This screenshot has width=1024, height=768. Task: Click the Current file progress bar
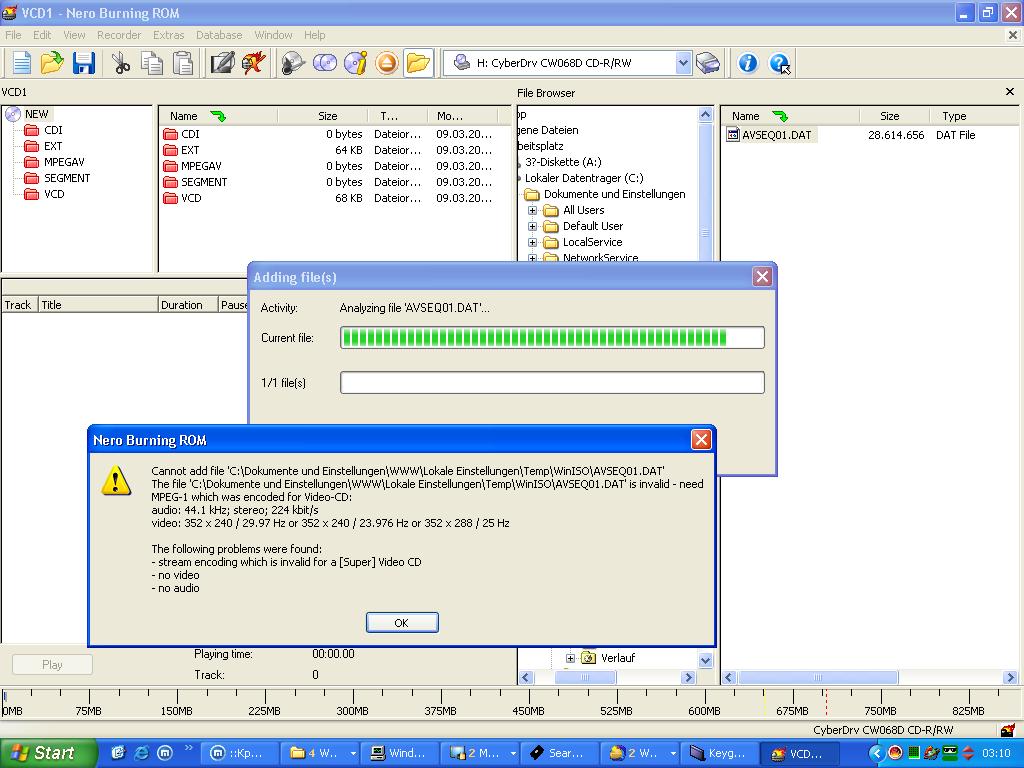(552, 338)
